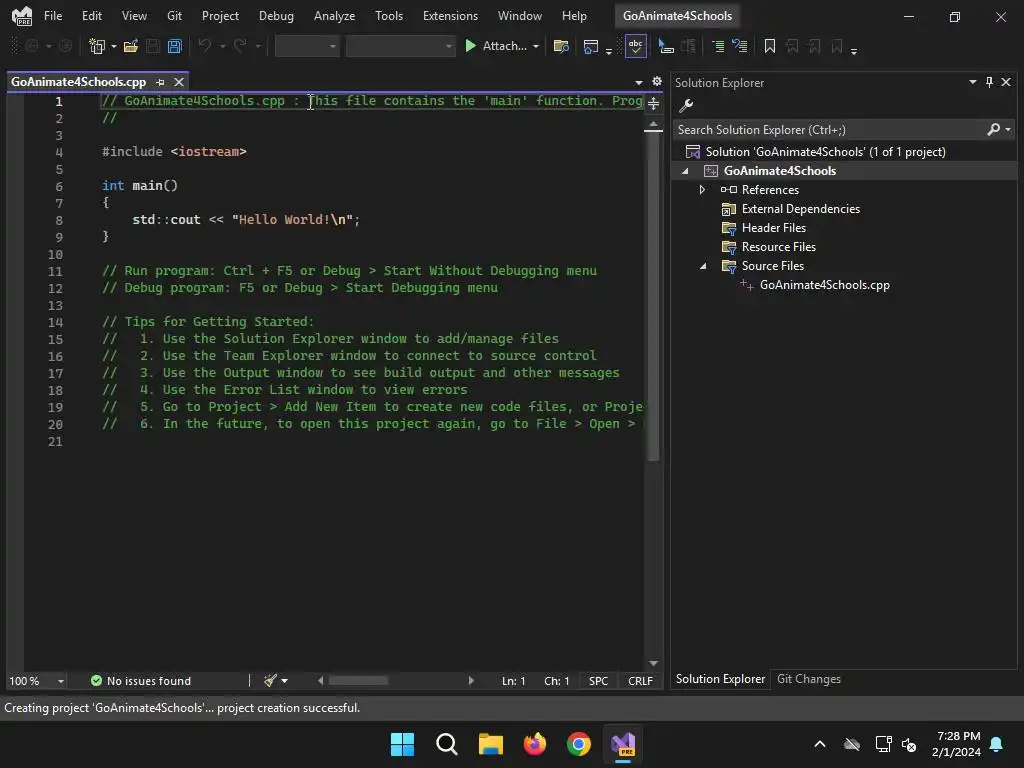Close the Solution Explorer panel
Image resolution: width=1024 pixels, height=768 pixels.
tap(1006, 82)
